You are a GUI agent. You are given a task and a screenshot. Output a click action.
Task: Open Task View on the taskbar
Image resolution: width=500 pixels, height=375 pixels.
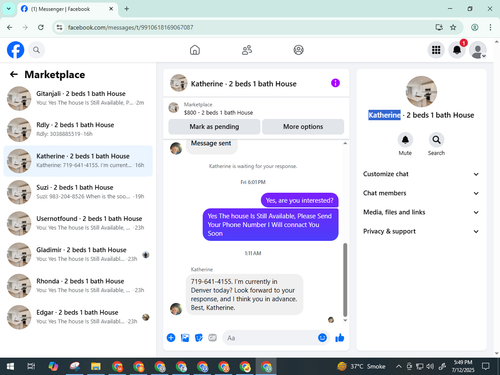click(x=31, y=366)
